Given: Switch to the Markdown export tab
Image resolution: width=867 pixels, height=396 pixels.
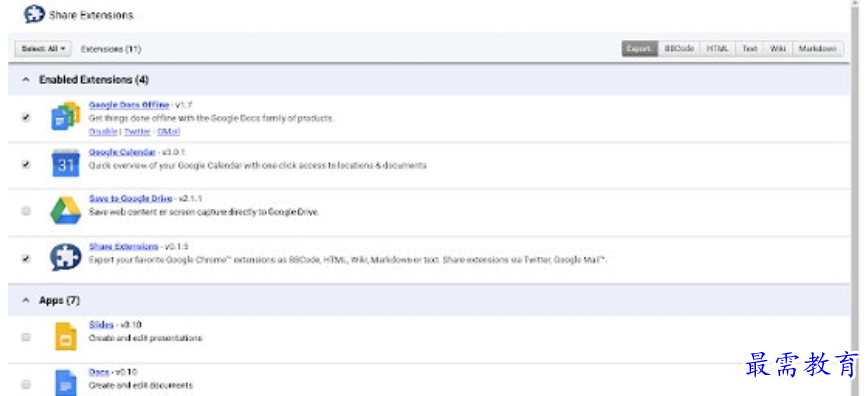Looking at the screenshot, I should (x=818, y=49).
